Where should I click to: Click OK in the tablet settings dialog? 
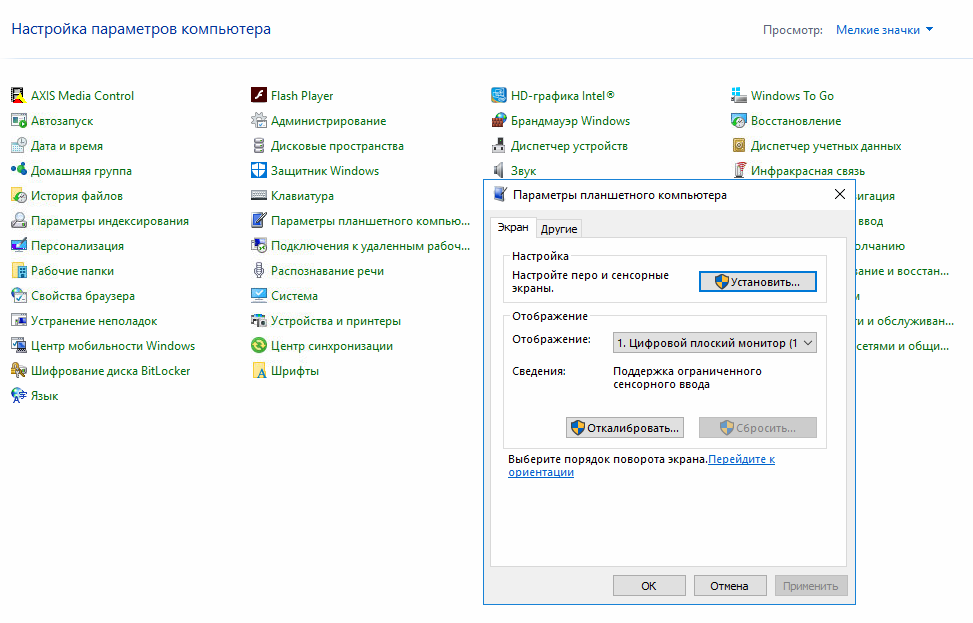click(649, 586)
